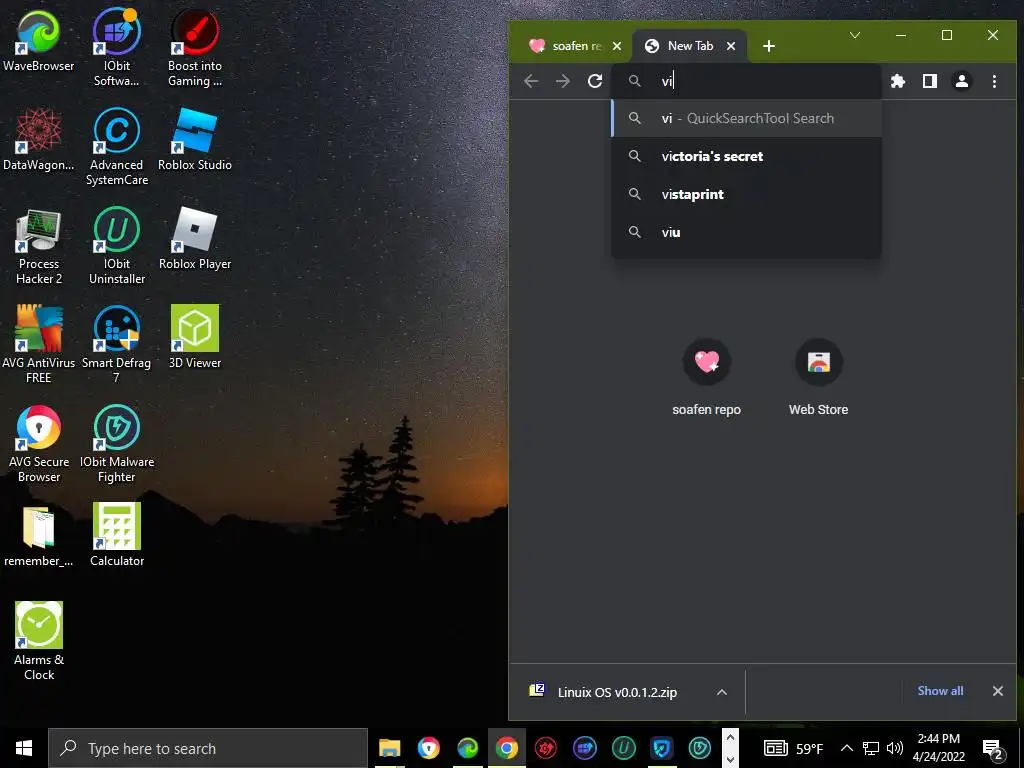Screen dimensions: 1024x768
Task: Choose the victoria's secret suggestion
Action: (x=746, y=156)
